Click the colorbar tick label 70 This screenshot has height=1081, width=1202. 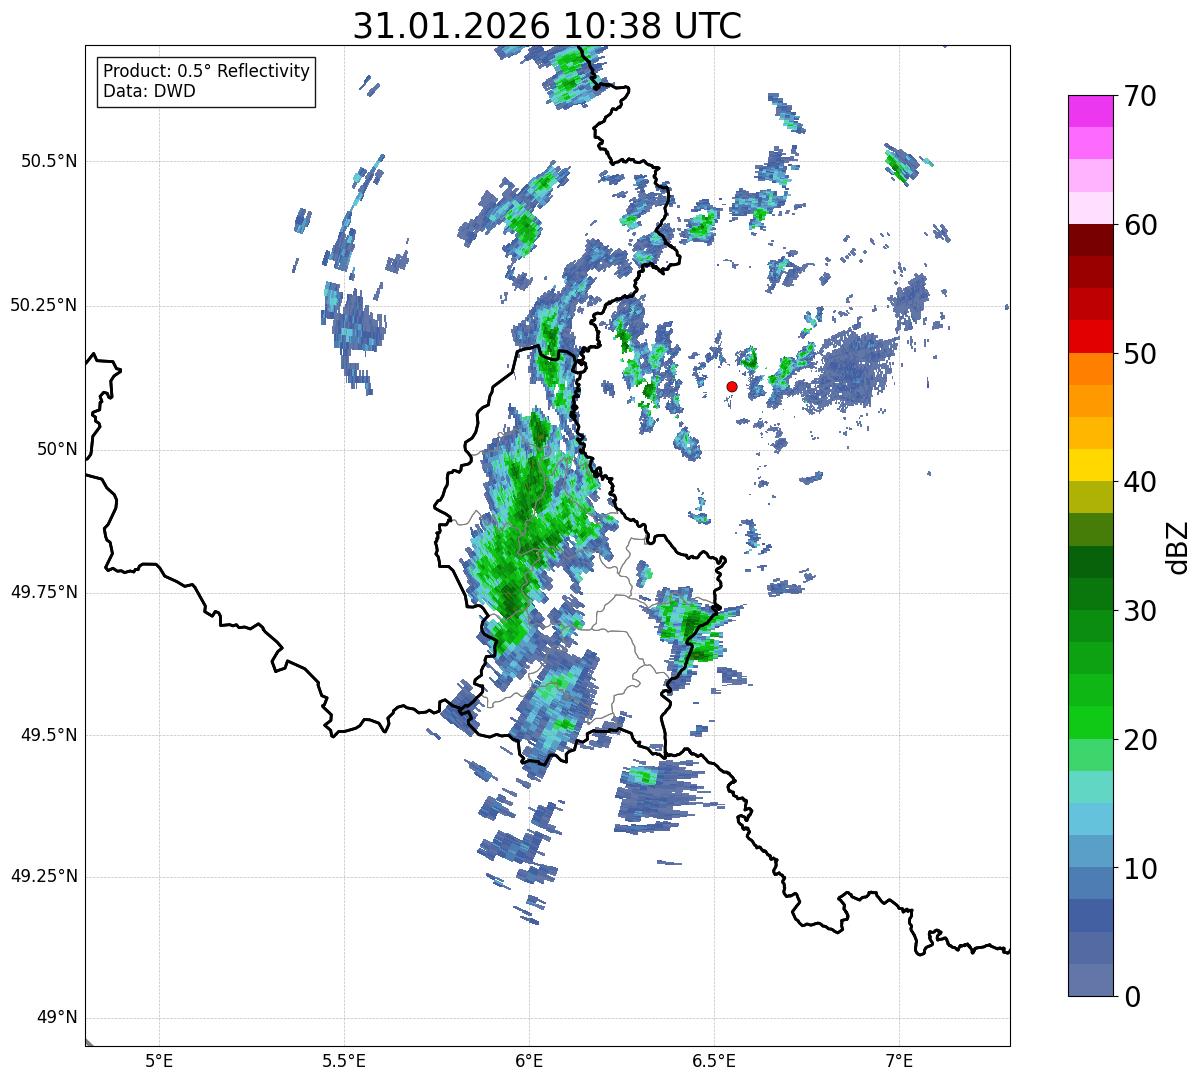[x=1140, y=96]
